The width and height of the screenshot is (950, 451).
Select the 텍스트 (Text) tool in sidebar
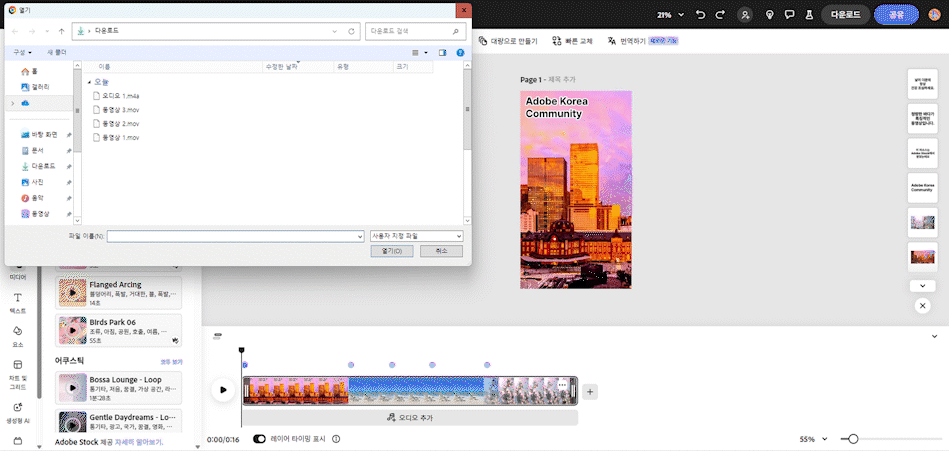pyautogui.click(x=18, y=303)
